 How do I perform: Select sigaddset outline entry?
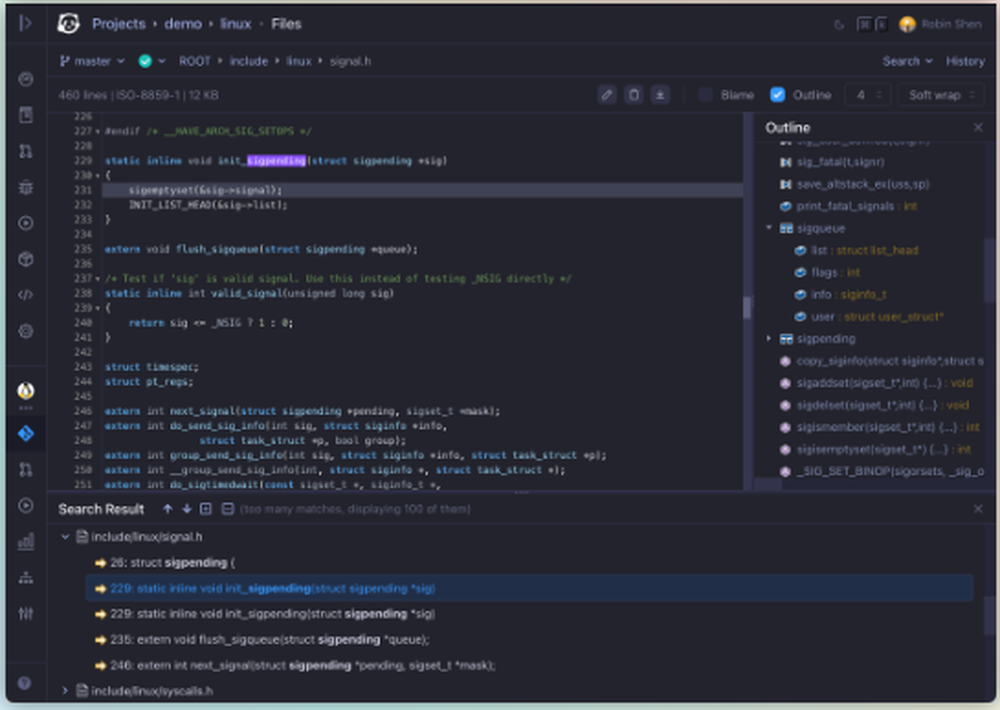point(885,383)
